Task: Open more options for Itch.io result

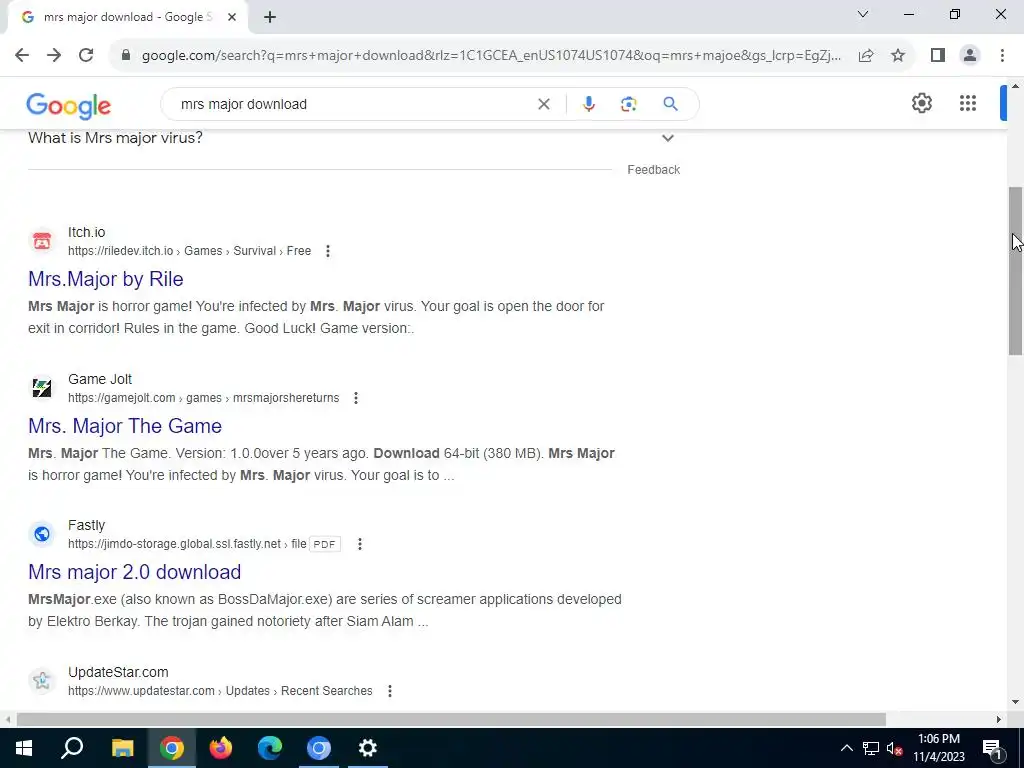Action: (328, 251)
